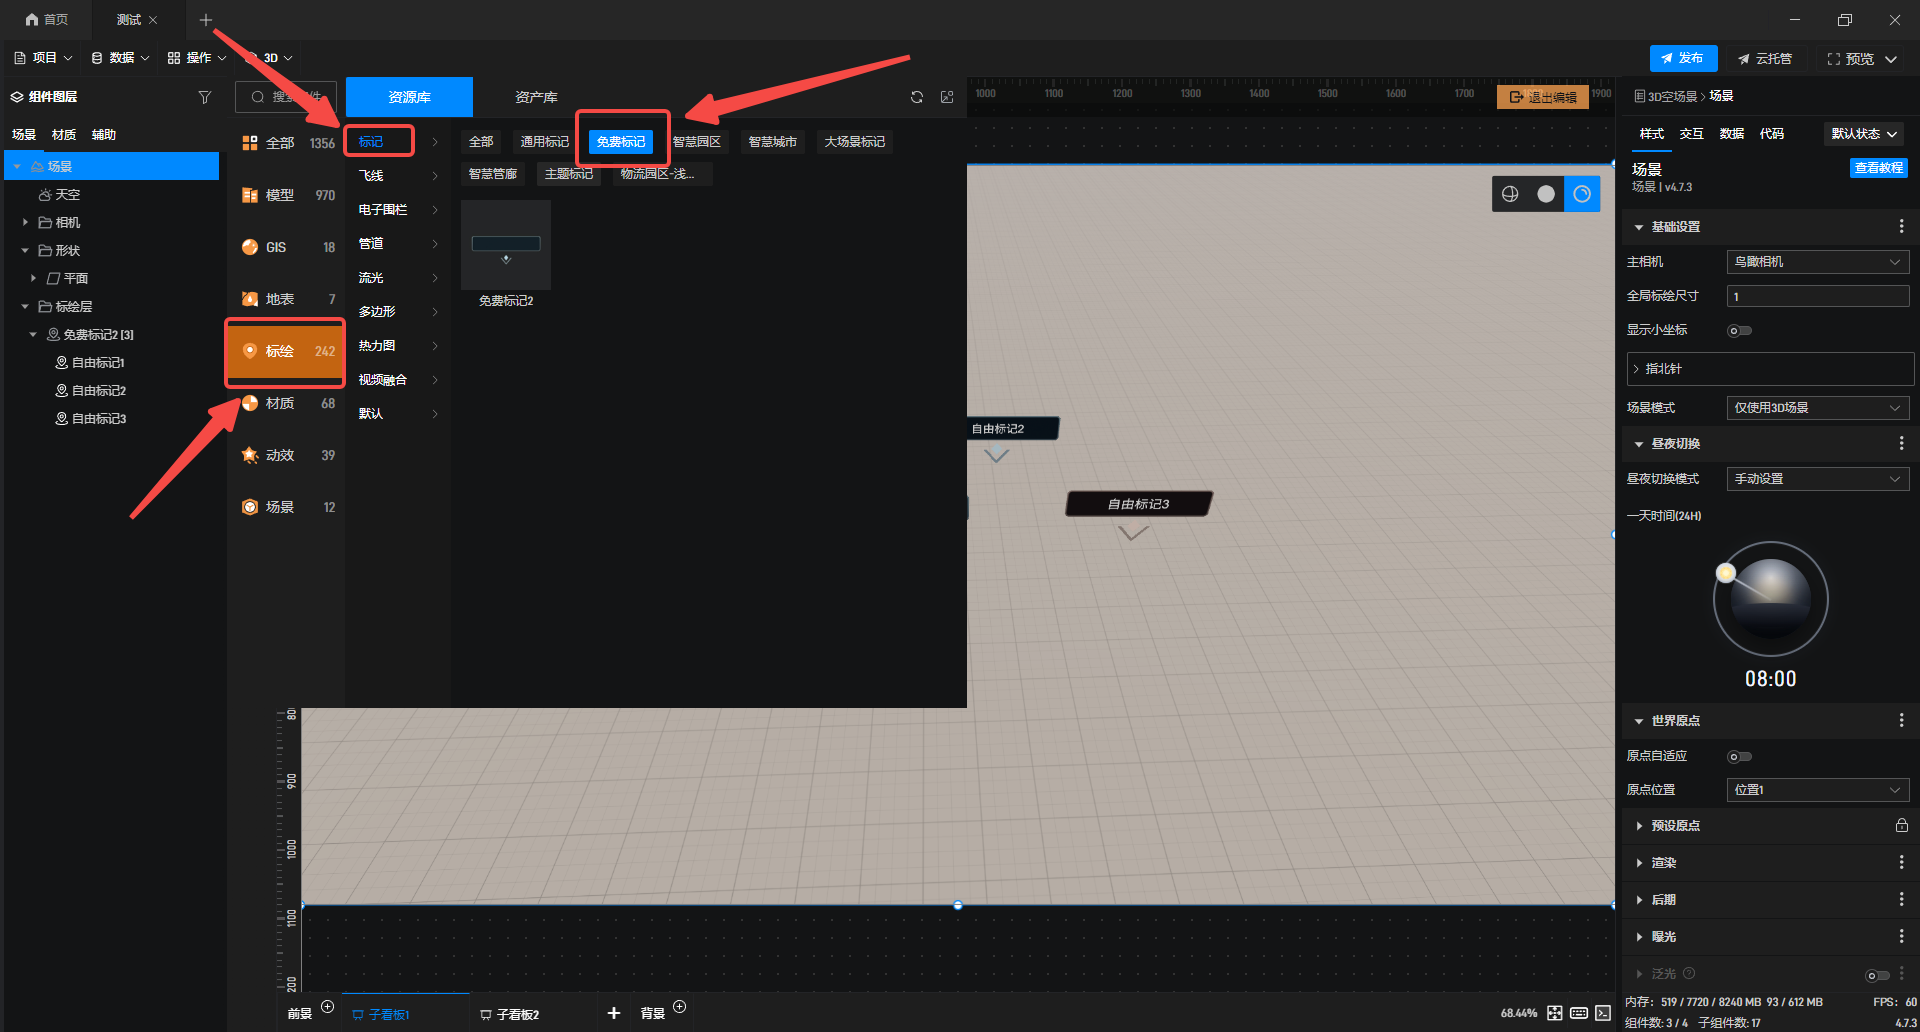Click the pop-out icon in resource library

coord(947,97)
